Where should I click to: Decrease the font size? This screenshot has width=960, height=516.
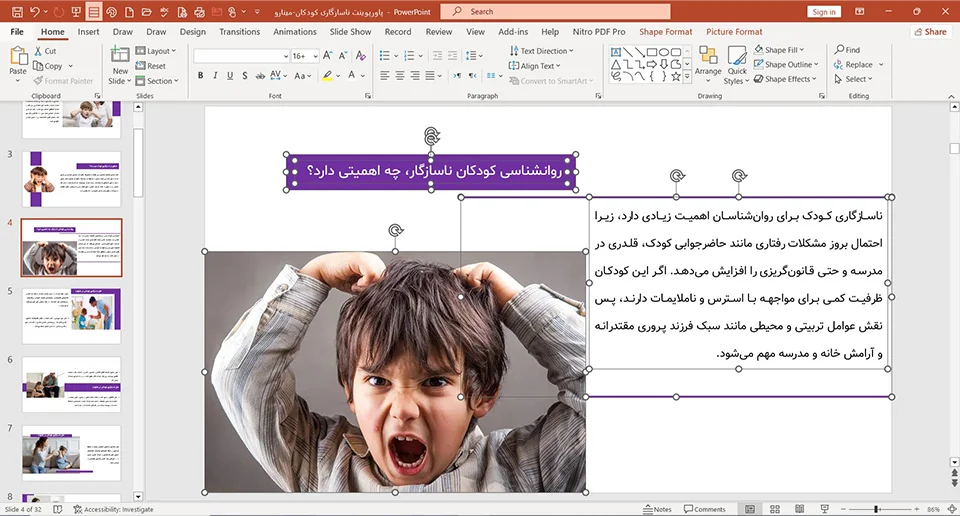tap(343, 56)
